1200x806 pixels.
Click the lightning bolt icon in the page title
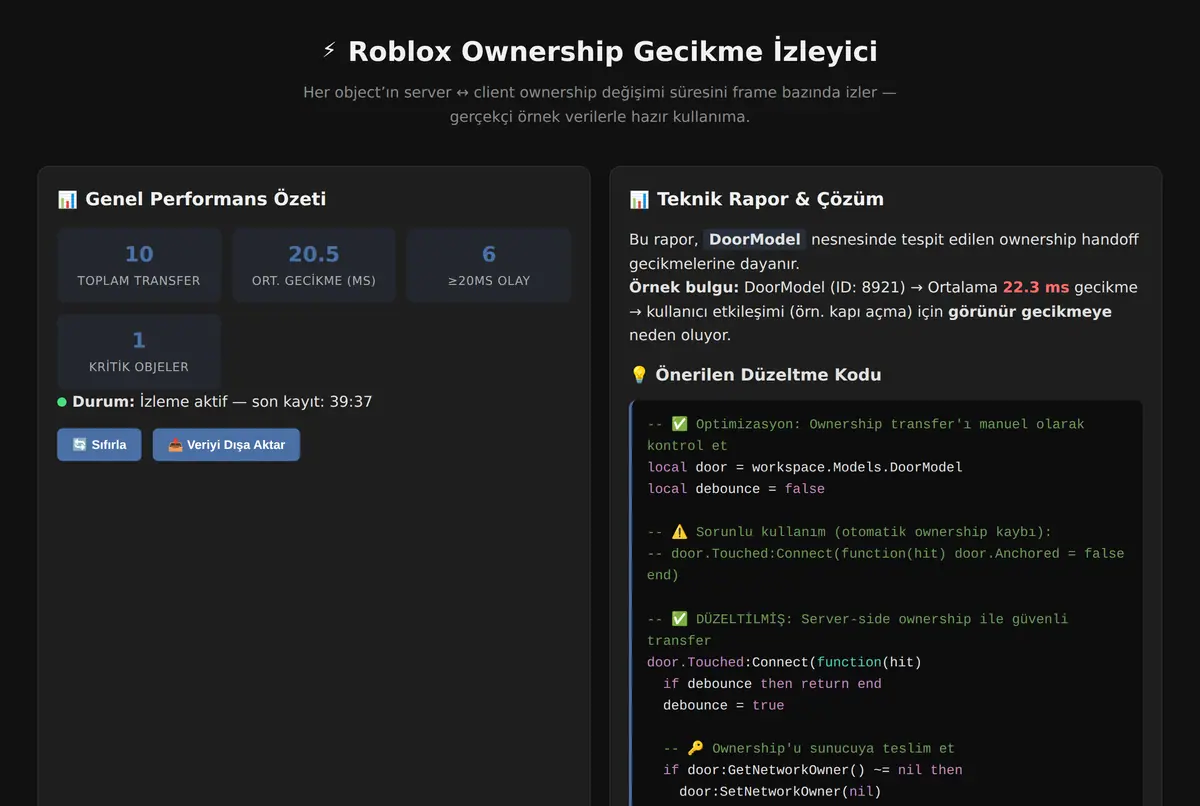330,51
